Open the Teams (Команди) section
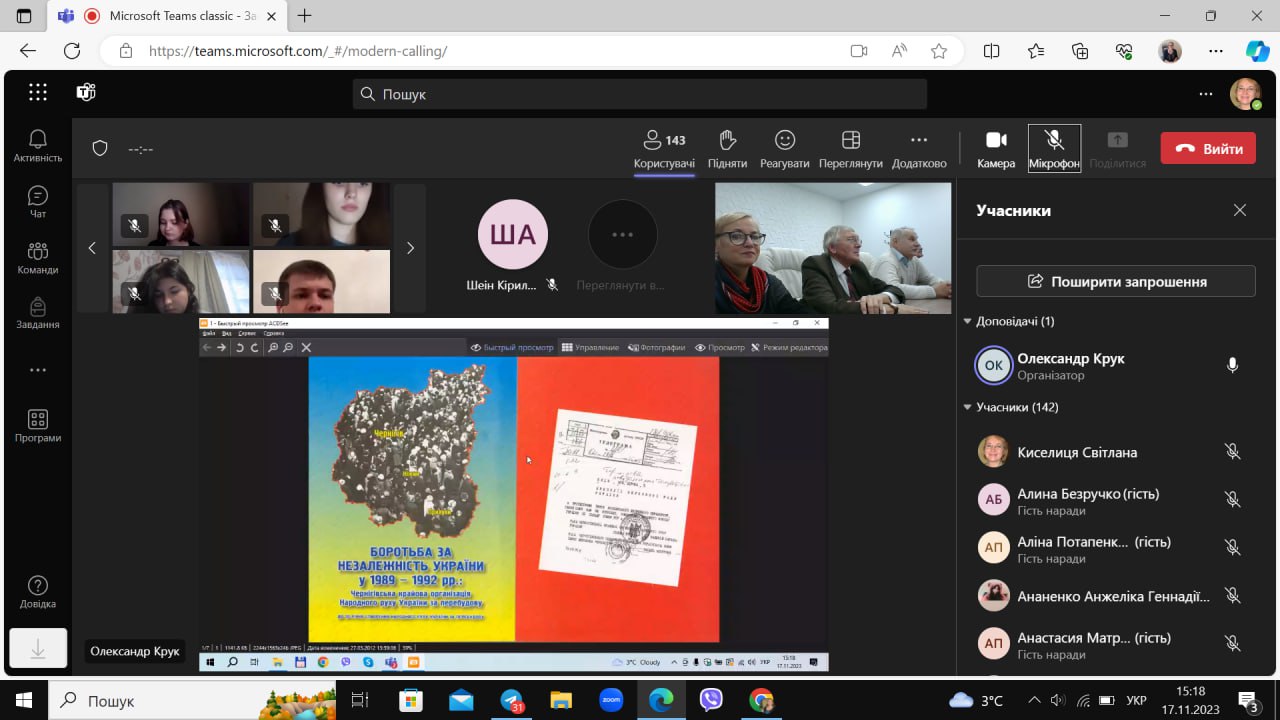This screenshot has width=1280, height=720. click(38, 258)
